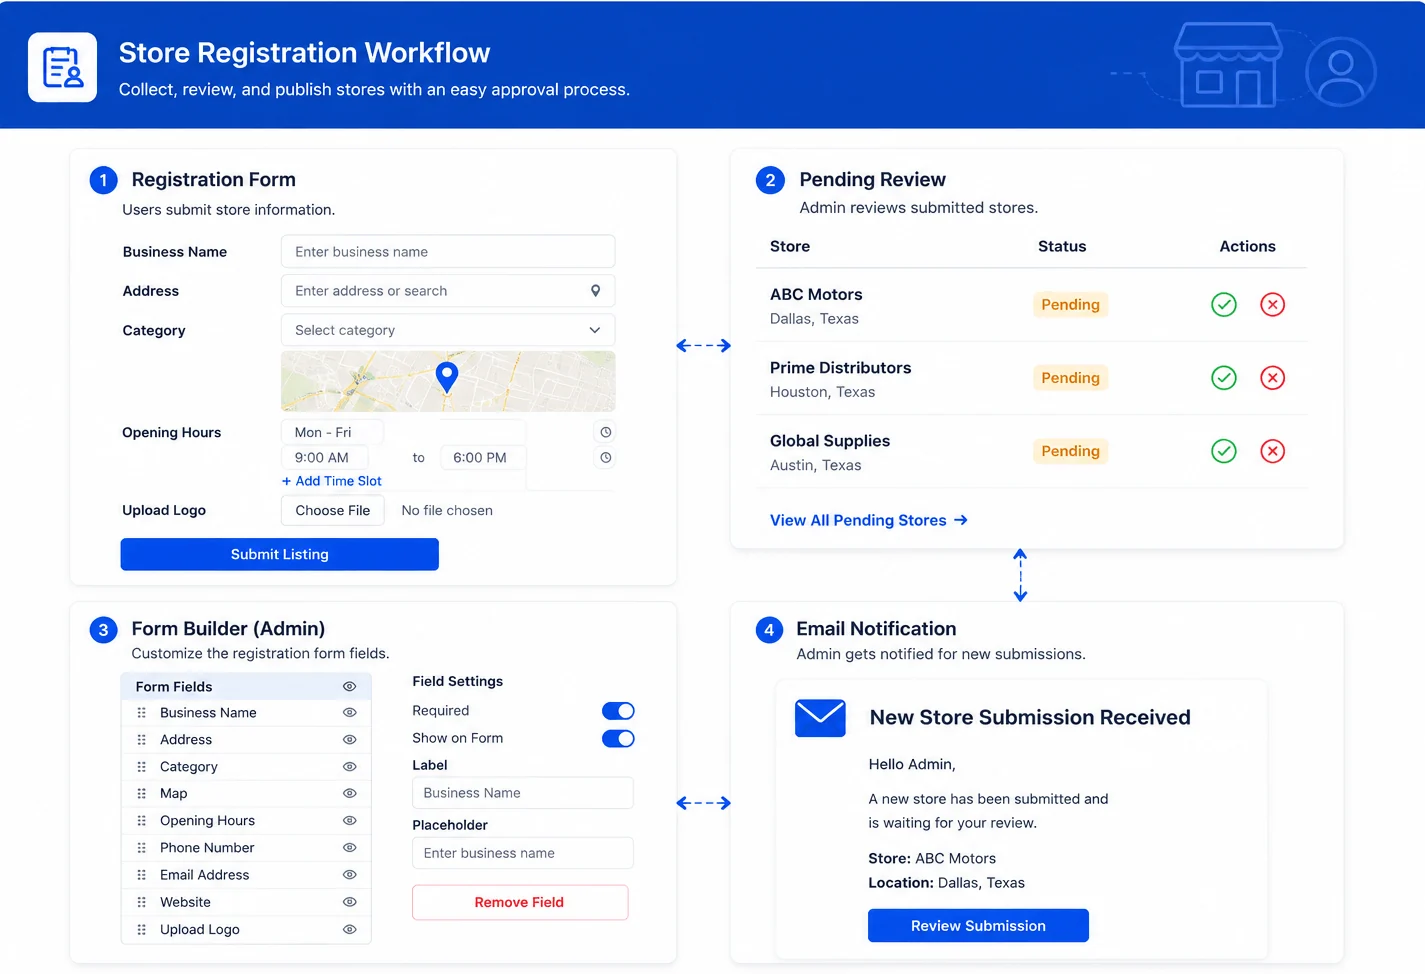Expand the Select category dropdown
1425x974 pixels.
(x=448, y=330)
